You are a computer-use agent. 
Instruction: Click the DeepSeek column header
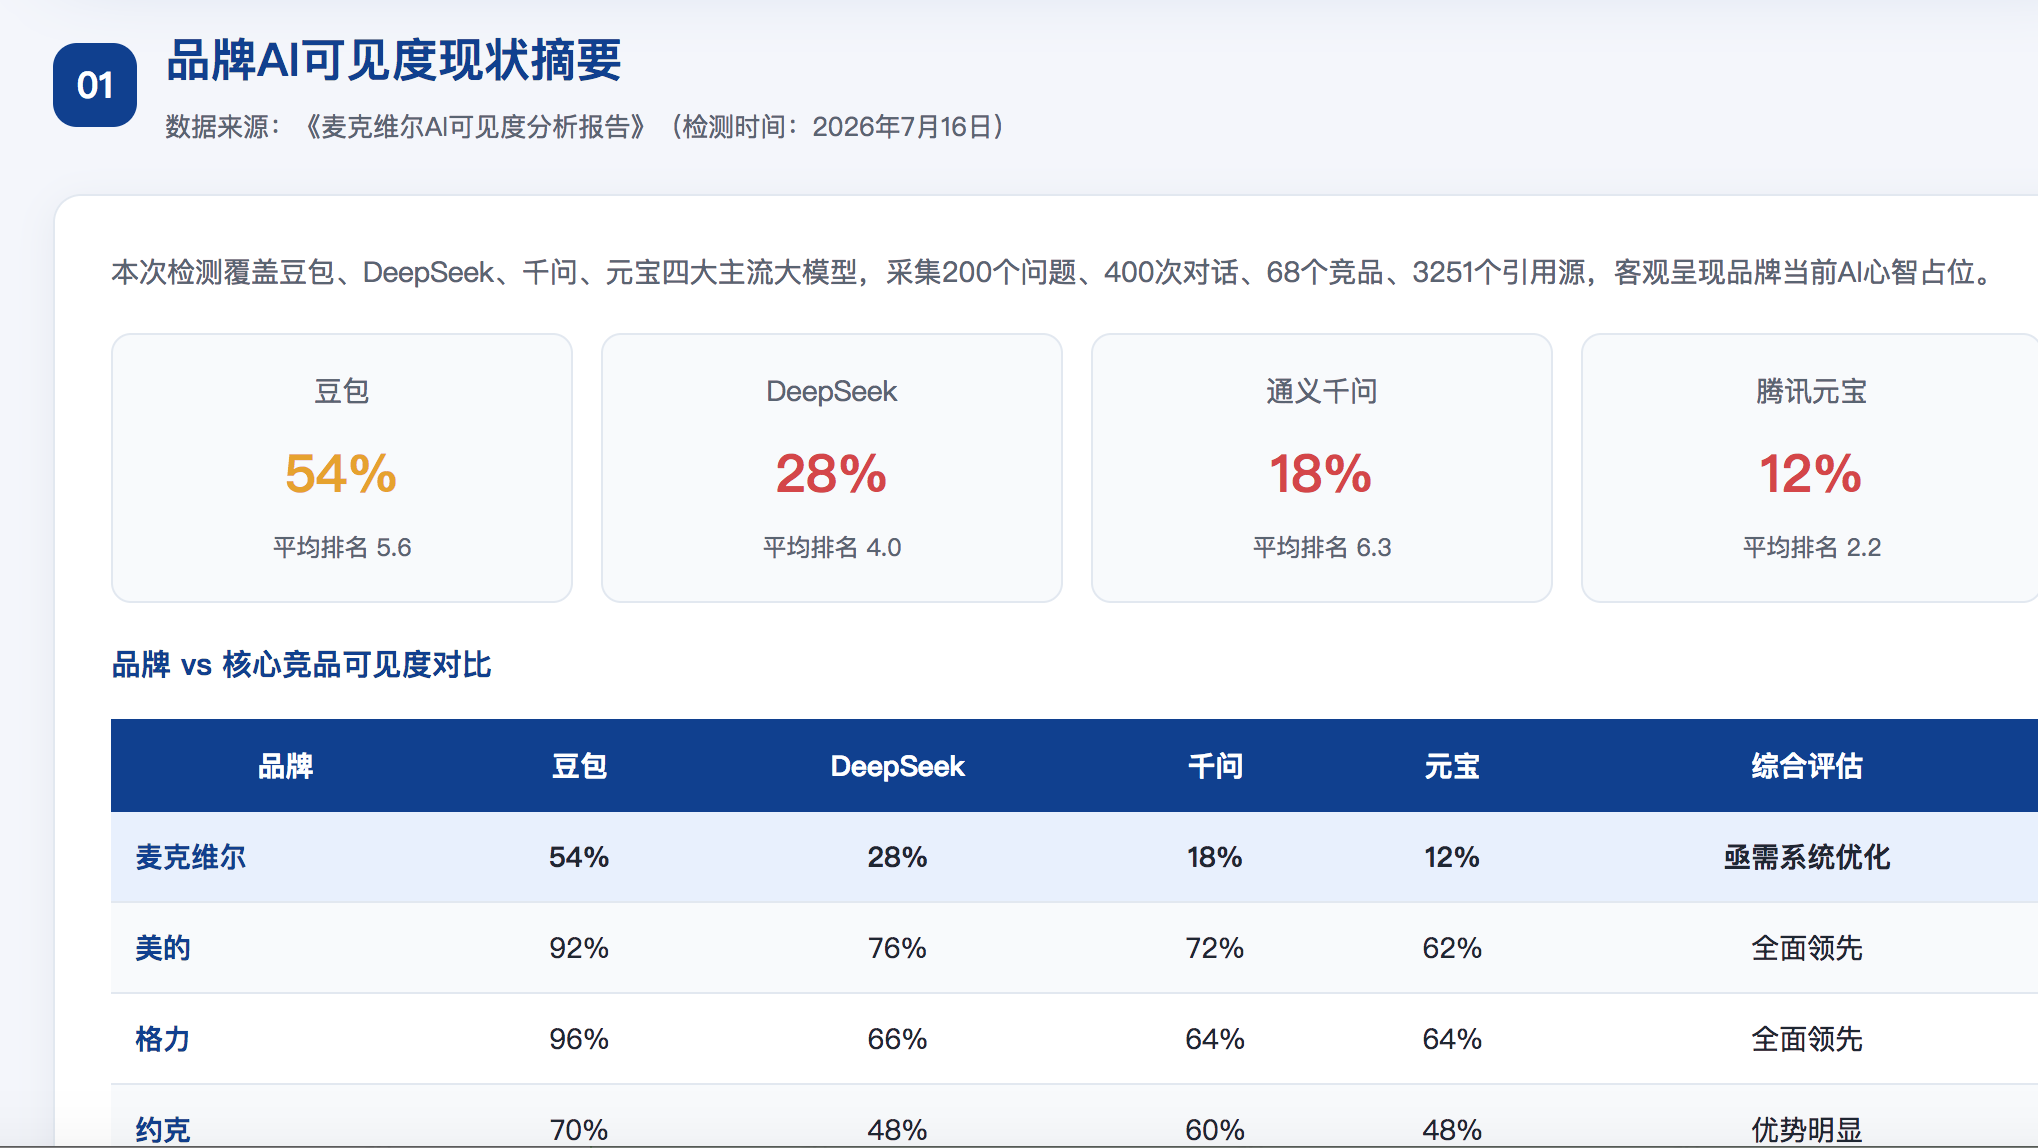[898, 766]
